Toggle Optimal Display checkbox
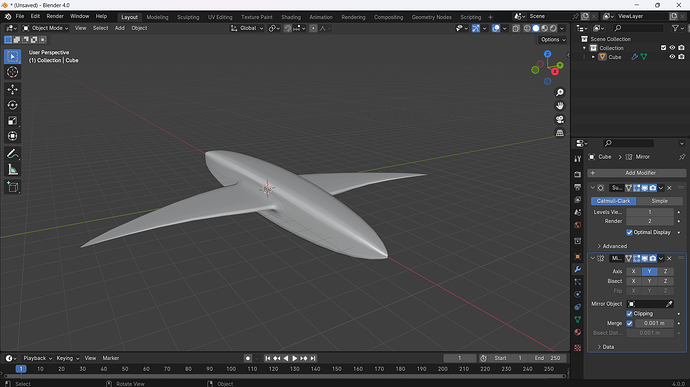This screenshot has height=387, width=690. click(629, 232)
